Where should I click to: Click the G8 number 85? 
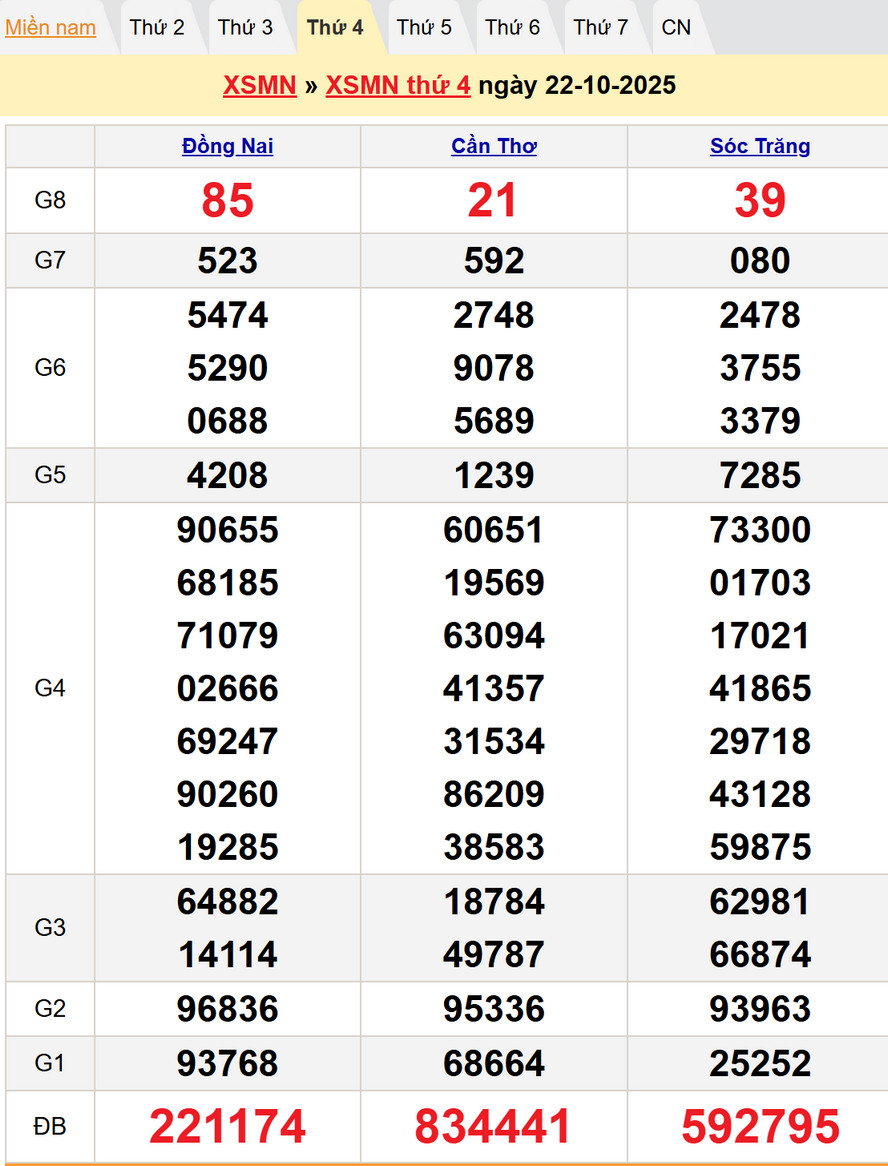pos(228,200)
